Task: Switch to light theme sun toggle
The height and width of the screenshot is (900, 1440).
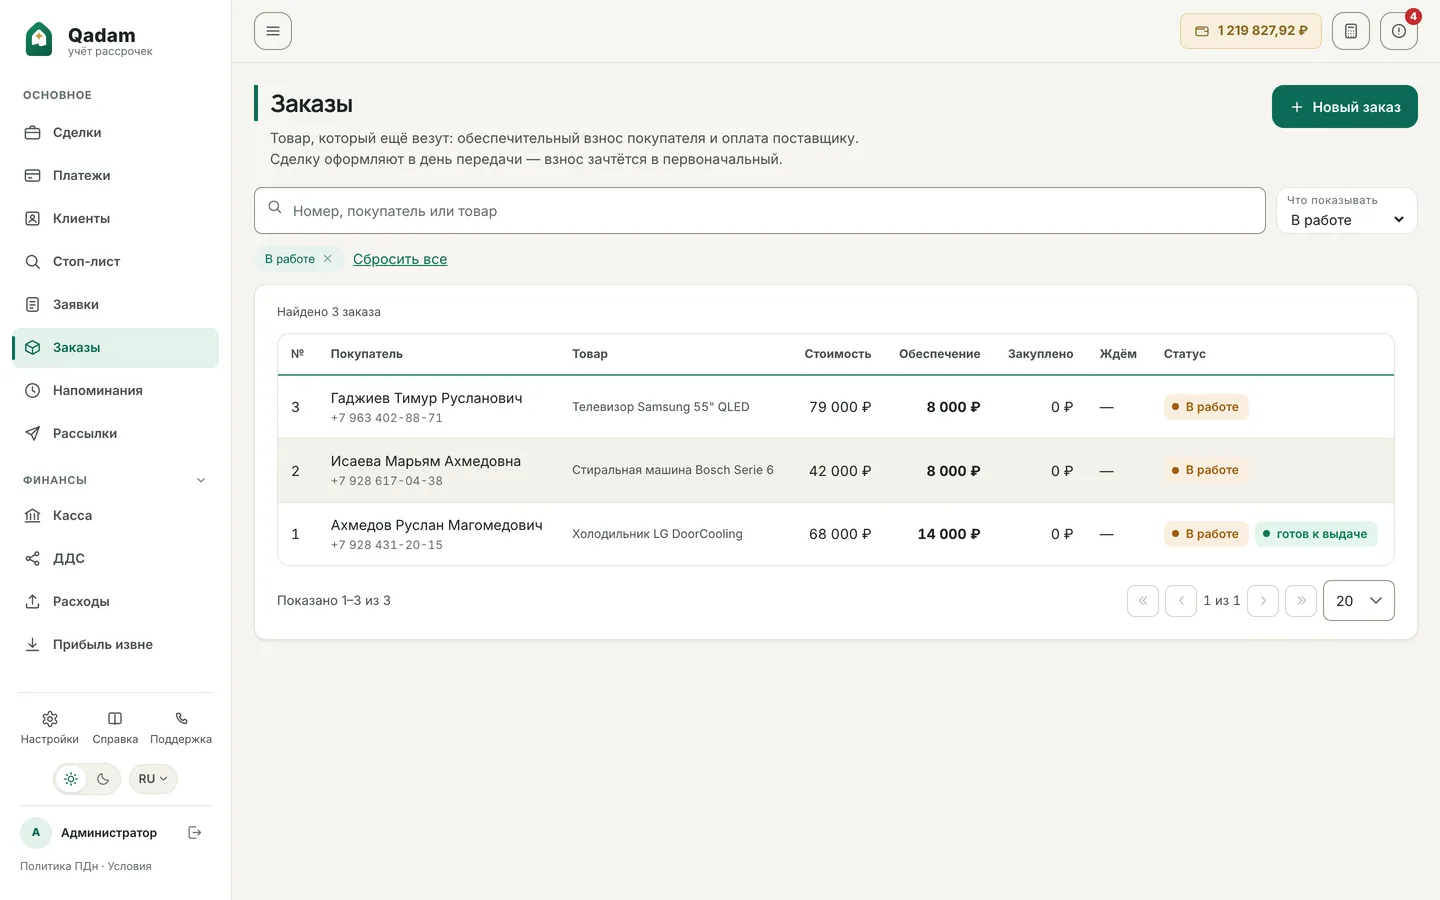Action: (71, 779)
